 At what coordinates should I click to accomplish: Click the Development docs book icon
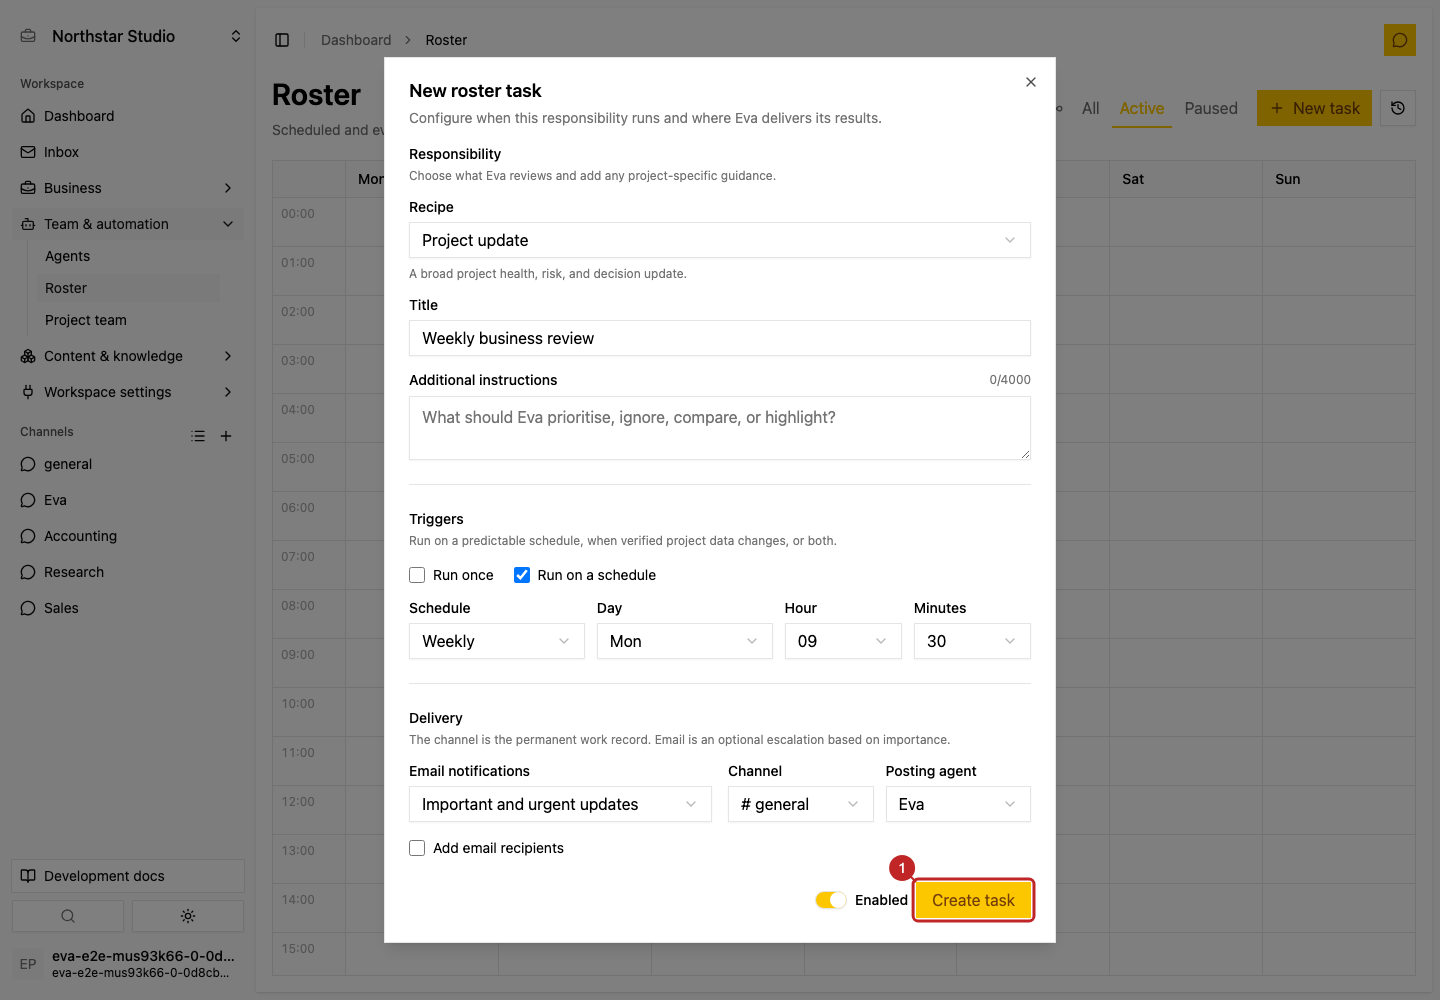[x=28, y=876]
